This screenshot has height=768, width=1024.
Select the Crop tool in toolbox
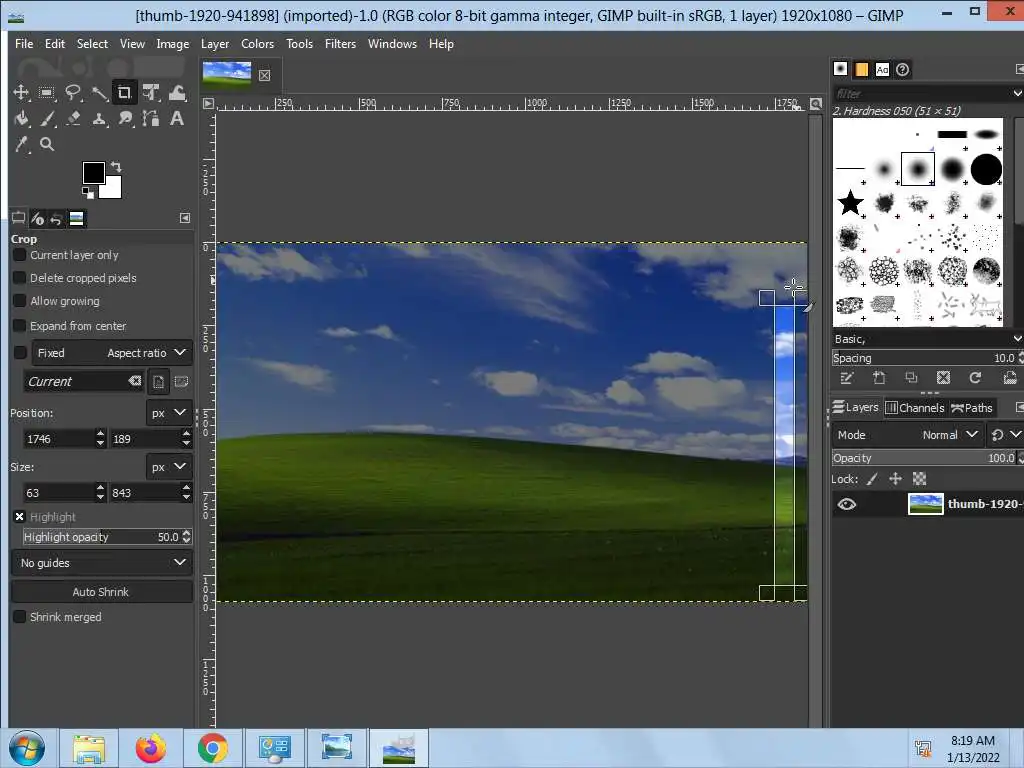[124, 92]
